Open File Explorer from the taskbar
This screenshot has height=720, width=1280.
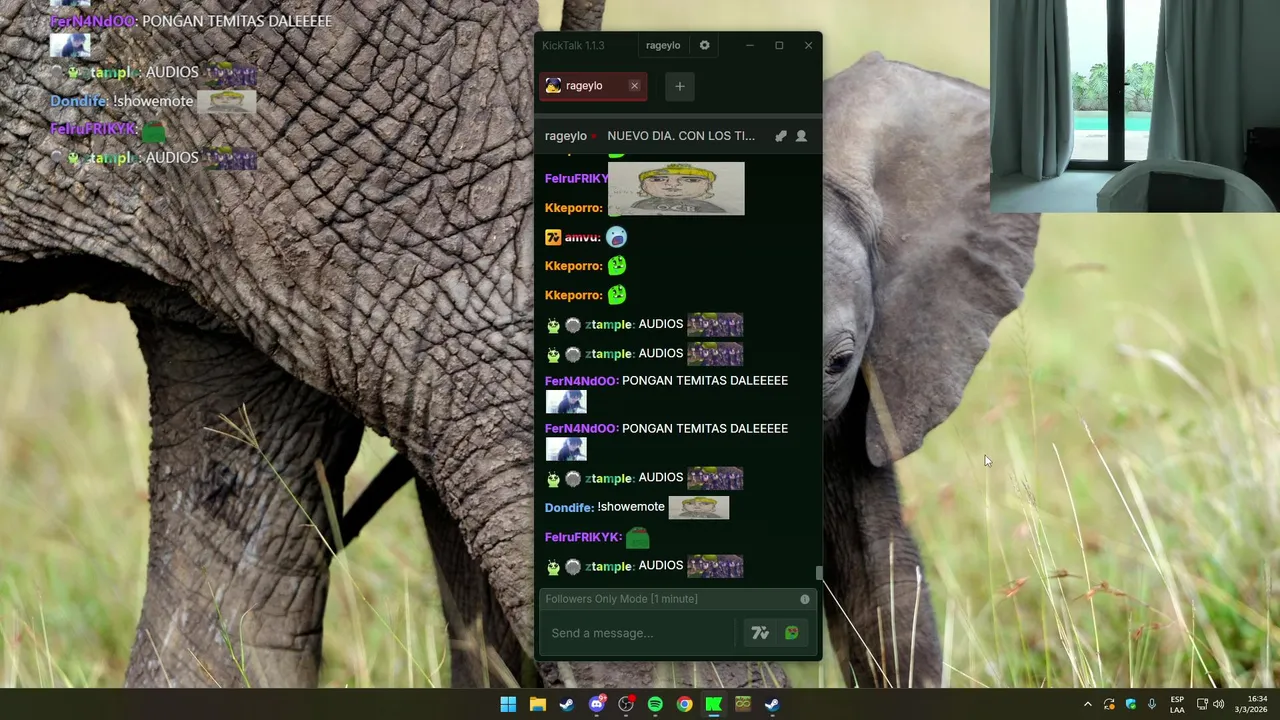click(537, 704)
